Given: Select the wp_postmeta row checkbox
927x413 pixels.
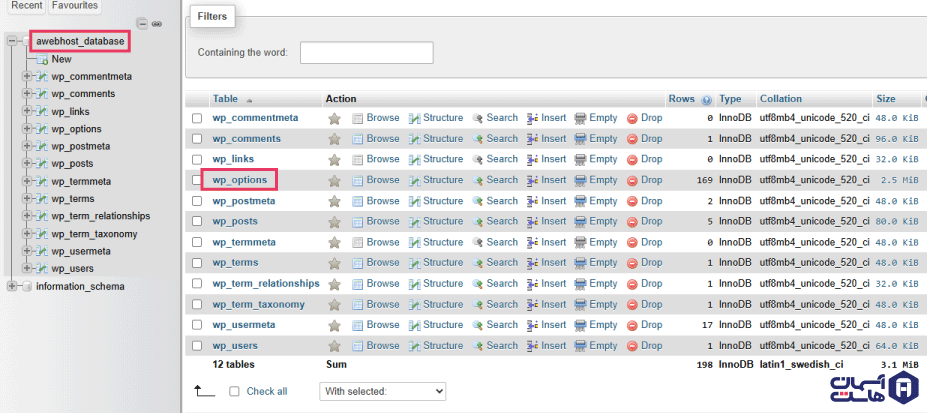Looking at the screenshot, I should pos(197,201).
